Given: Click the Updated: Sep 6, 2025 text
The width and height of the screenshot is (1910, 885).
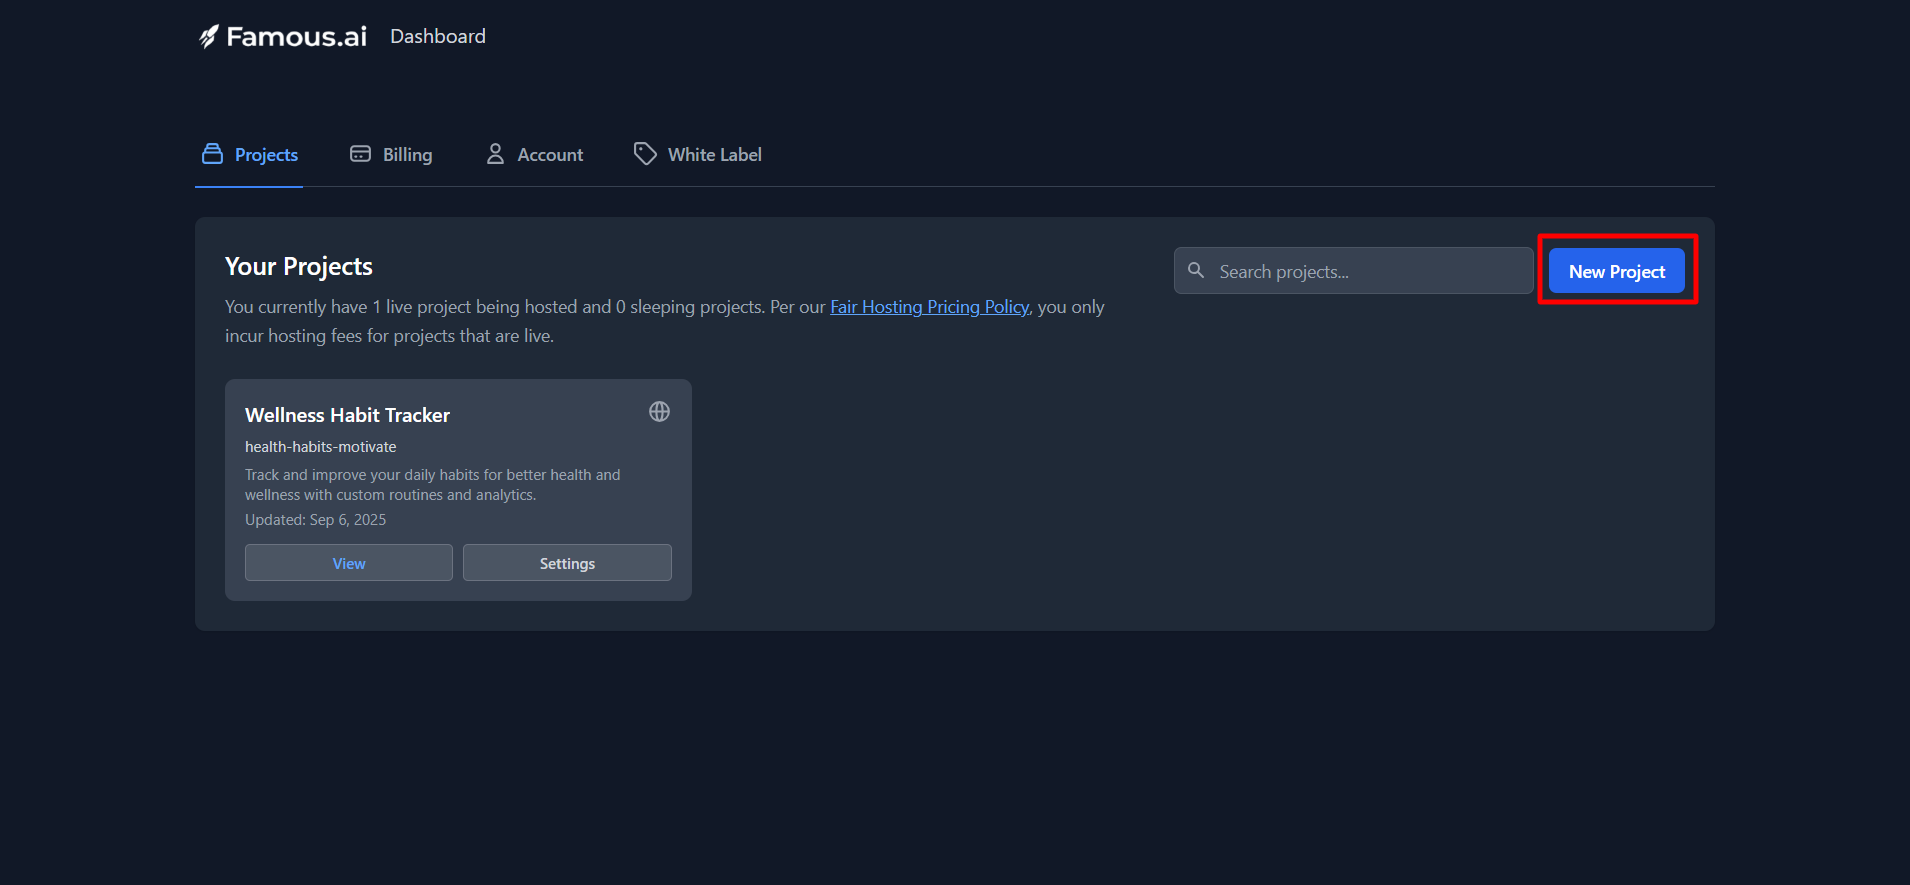Looking at the screenshot, I should pos(315,520).
